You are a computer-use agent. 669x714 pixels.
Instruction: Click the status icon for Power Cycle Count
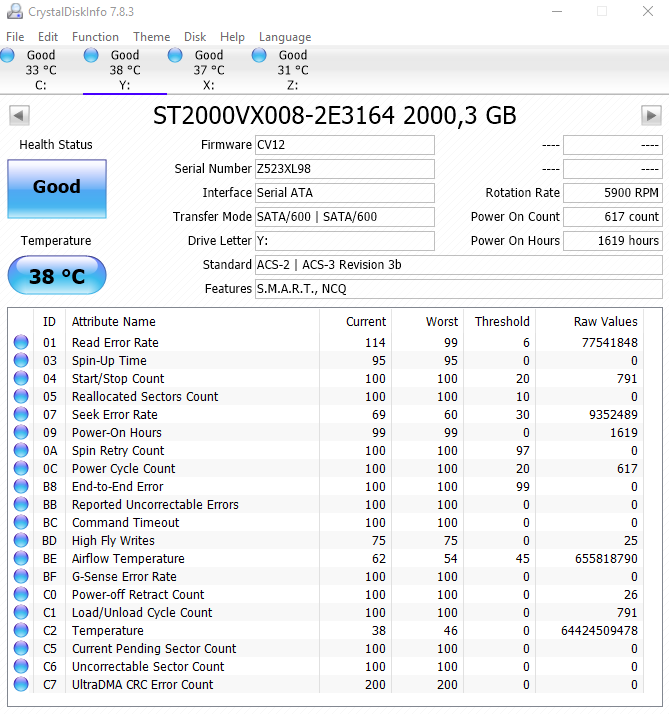pos(21,468)
